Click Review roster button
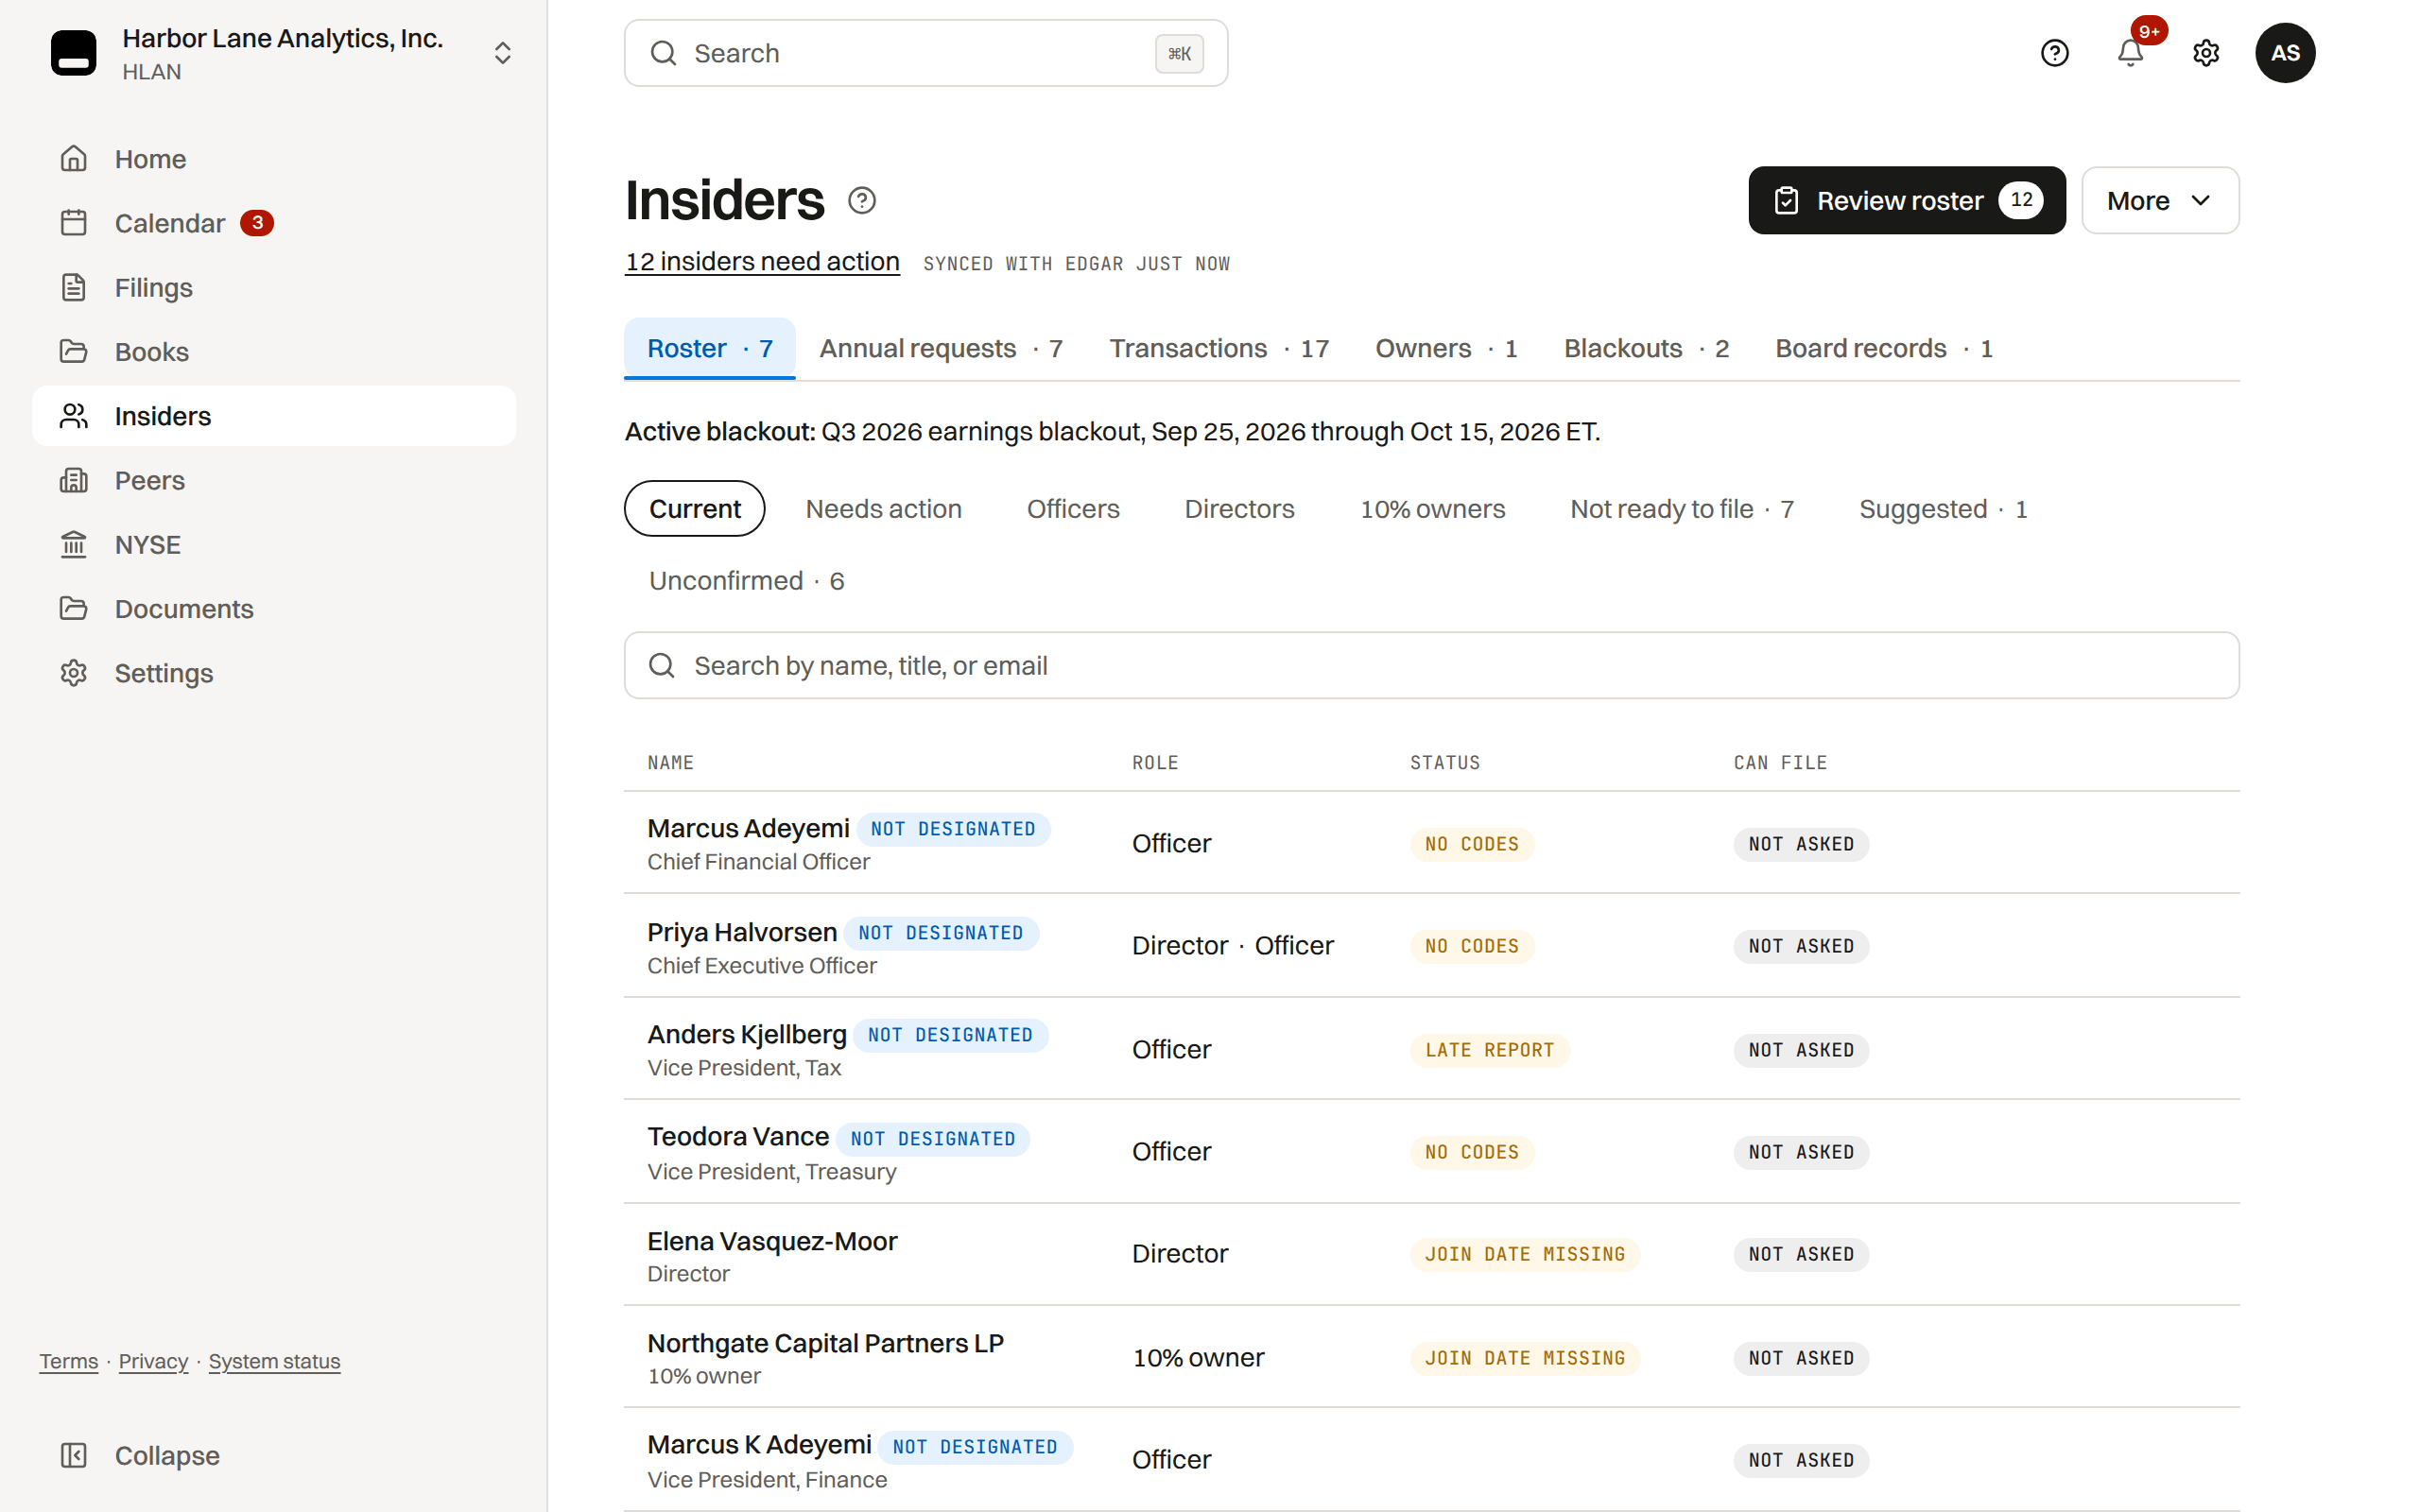2420x1512 pixels. click(x=1906, y=200)
